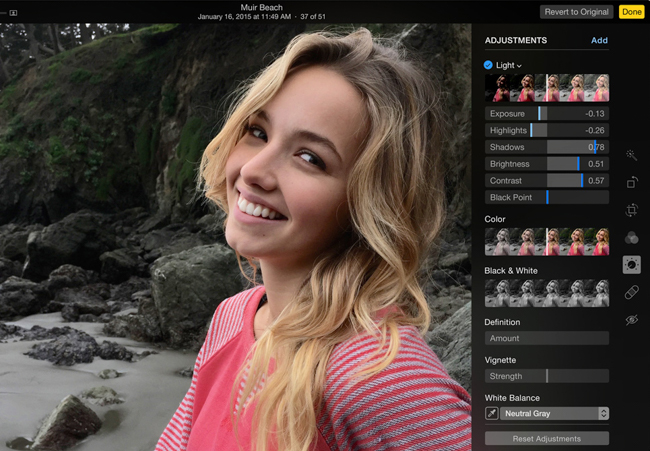Pick the White Balance eyedropper
The height and width of the screenshot is (451, 650).
492,413
